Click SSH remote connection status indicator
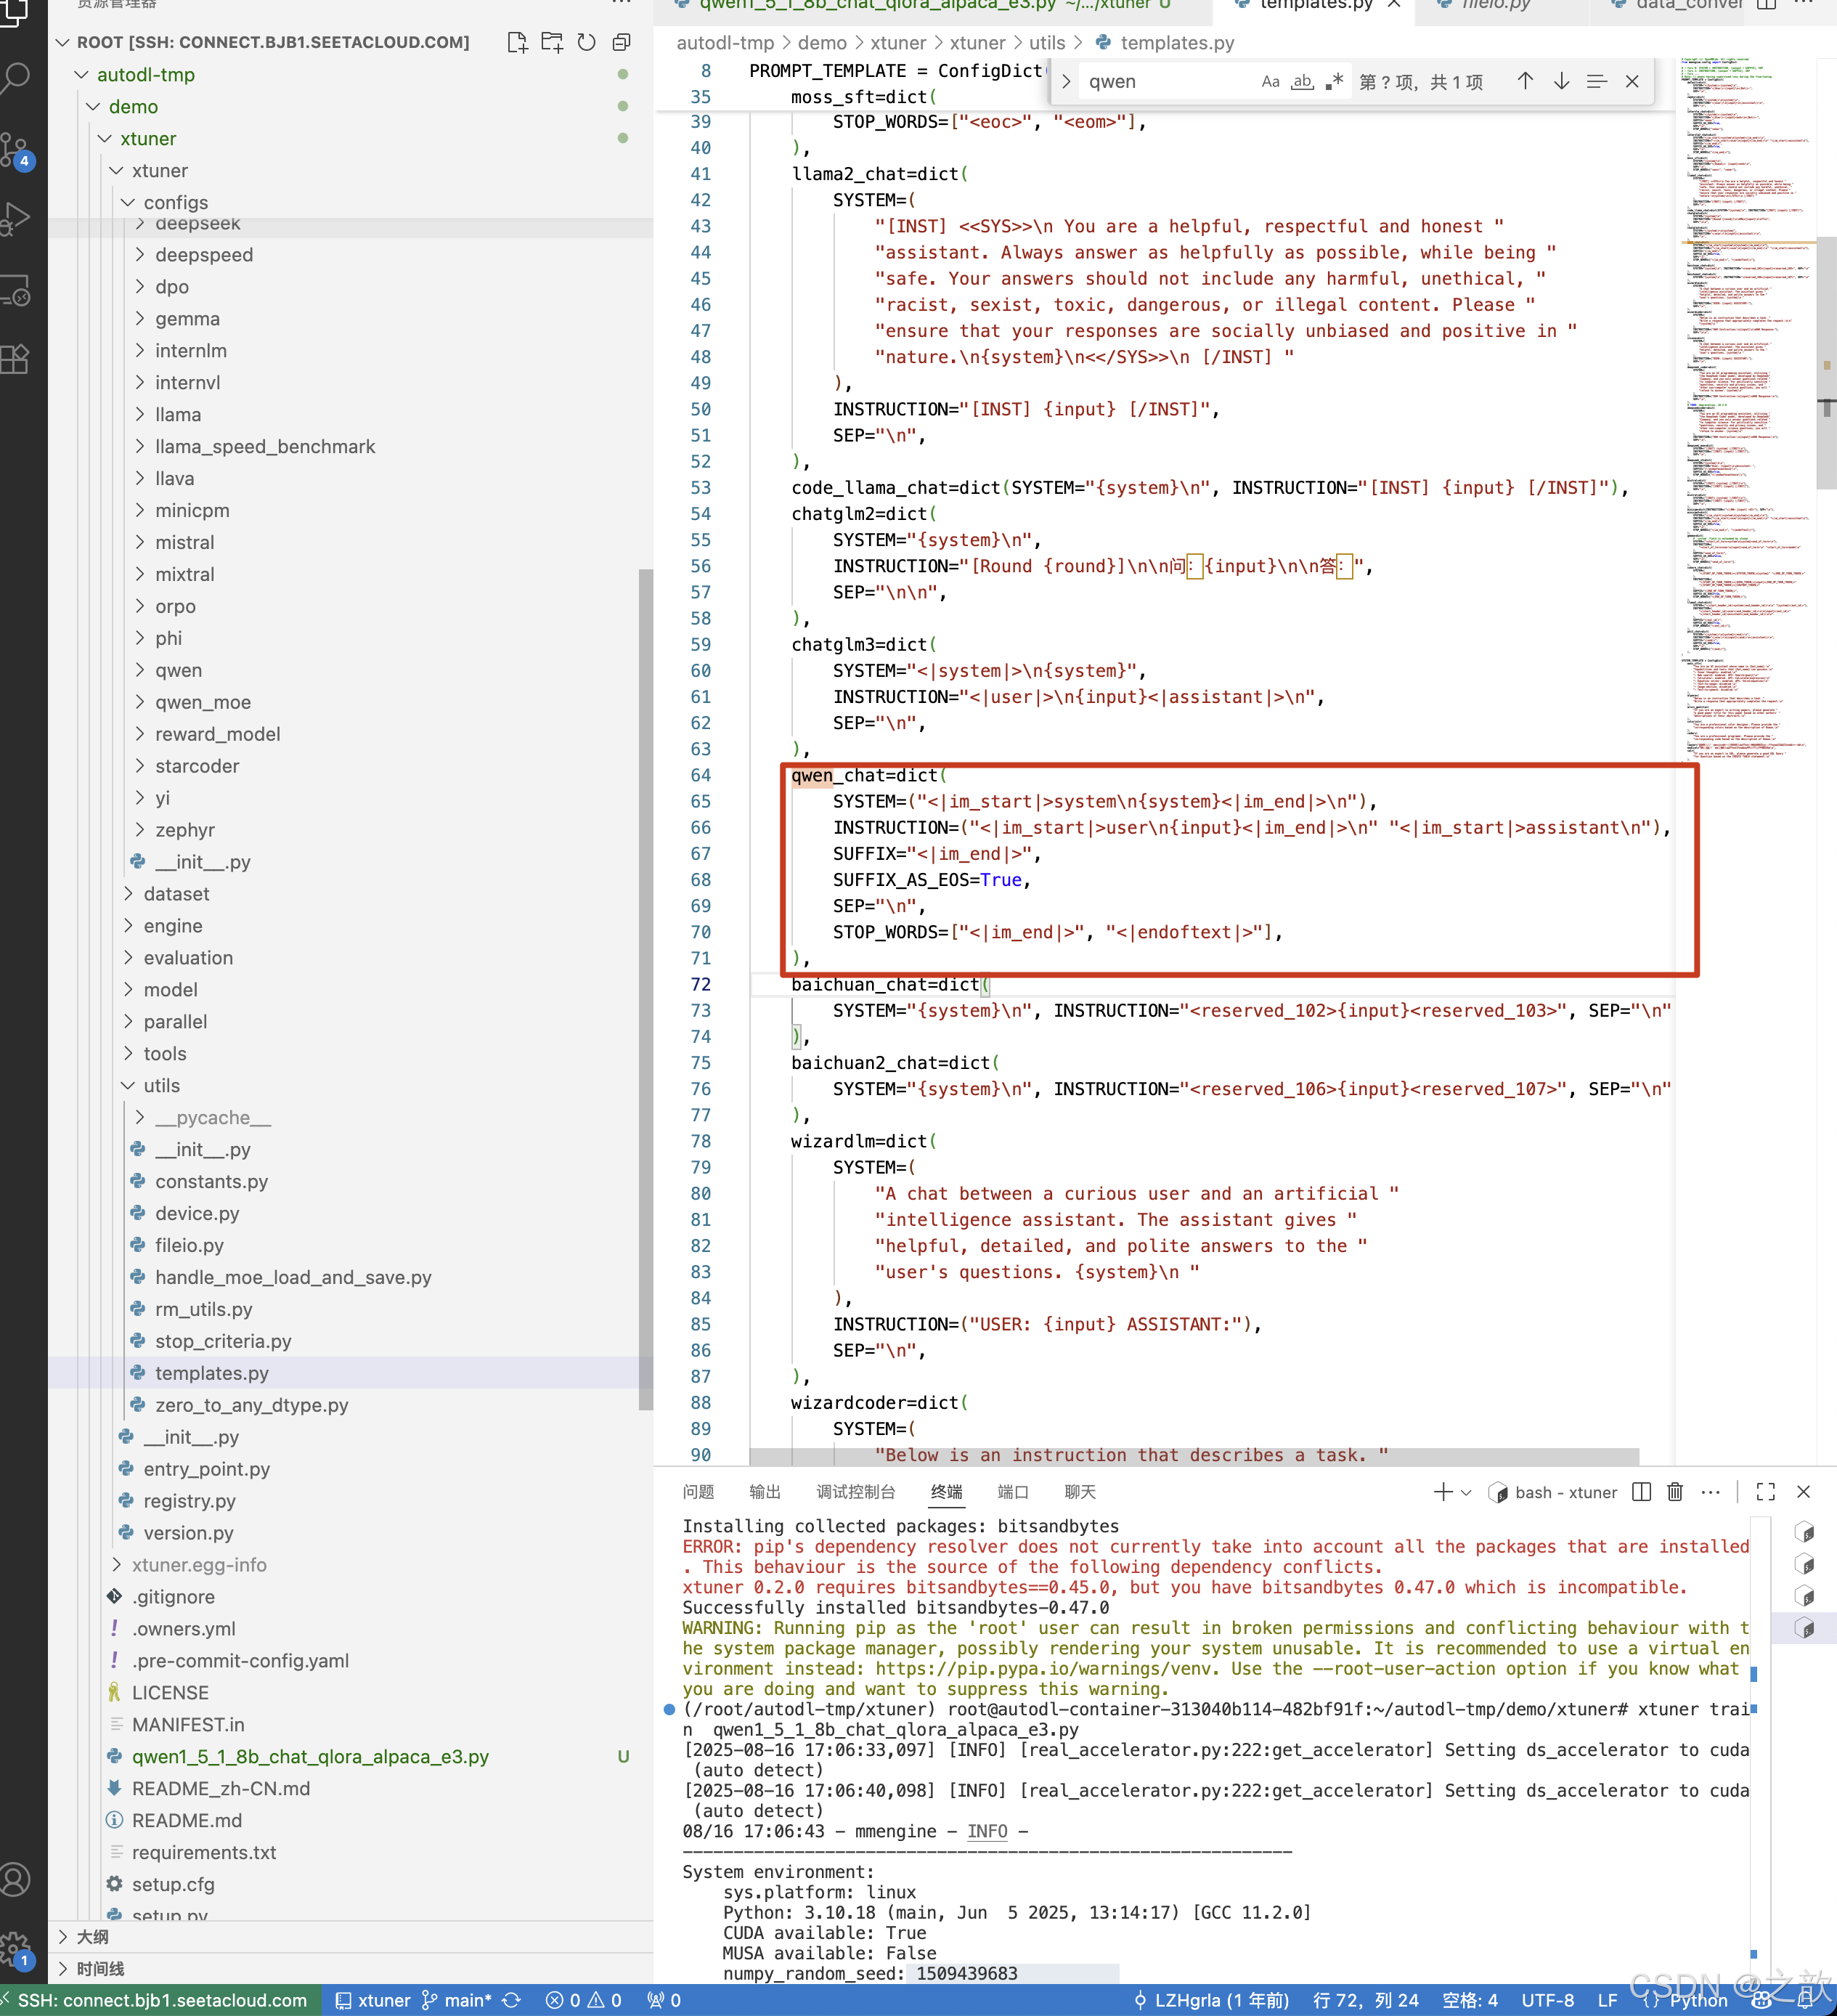 [160, 2000]
